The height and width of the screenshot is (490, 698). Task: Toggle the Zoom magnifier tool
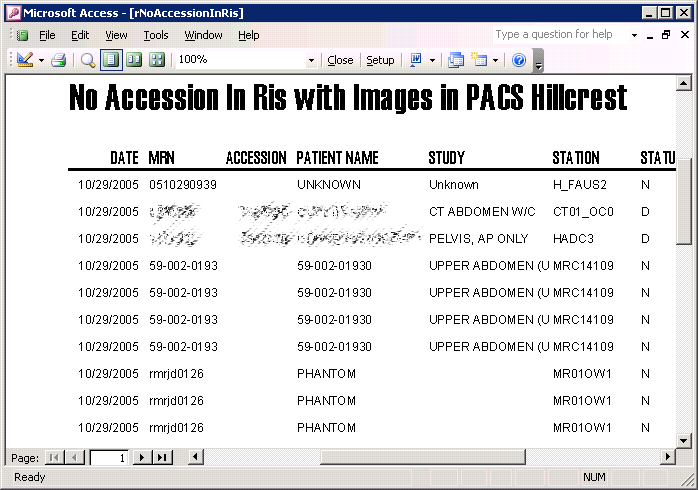point(88,60)
